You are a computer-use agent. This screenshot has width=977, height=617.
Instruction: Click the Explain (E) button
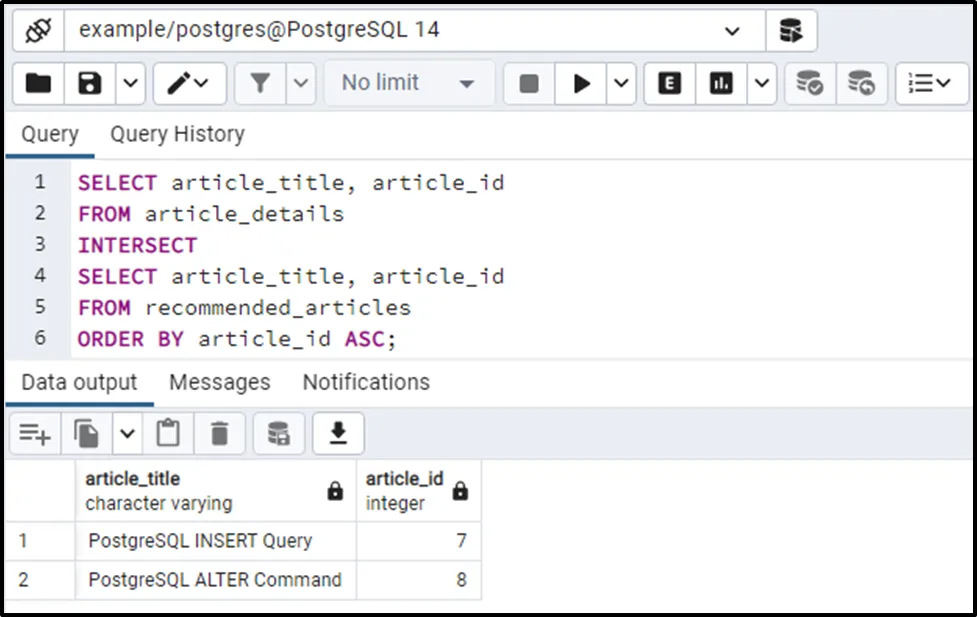(x=669, y=84)
